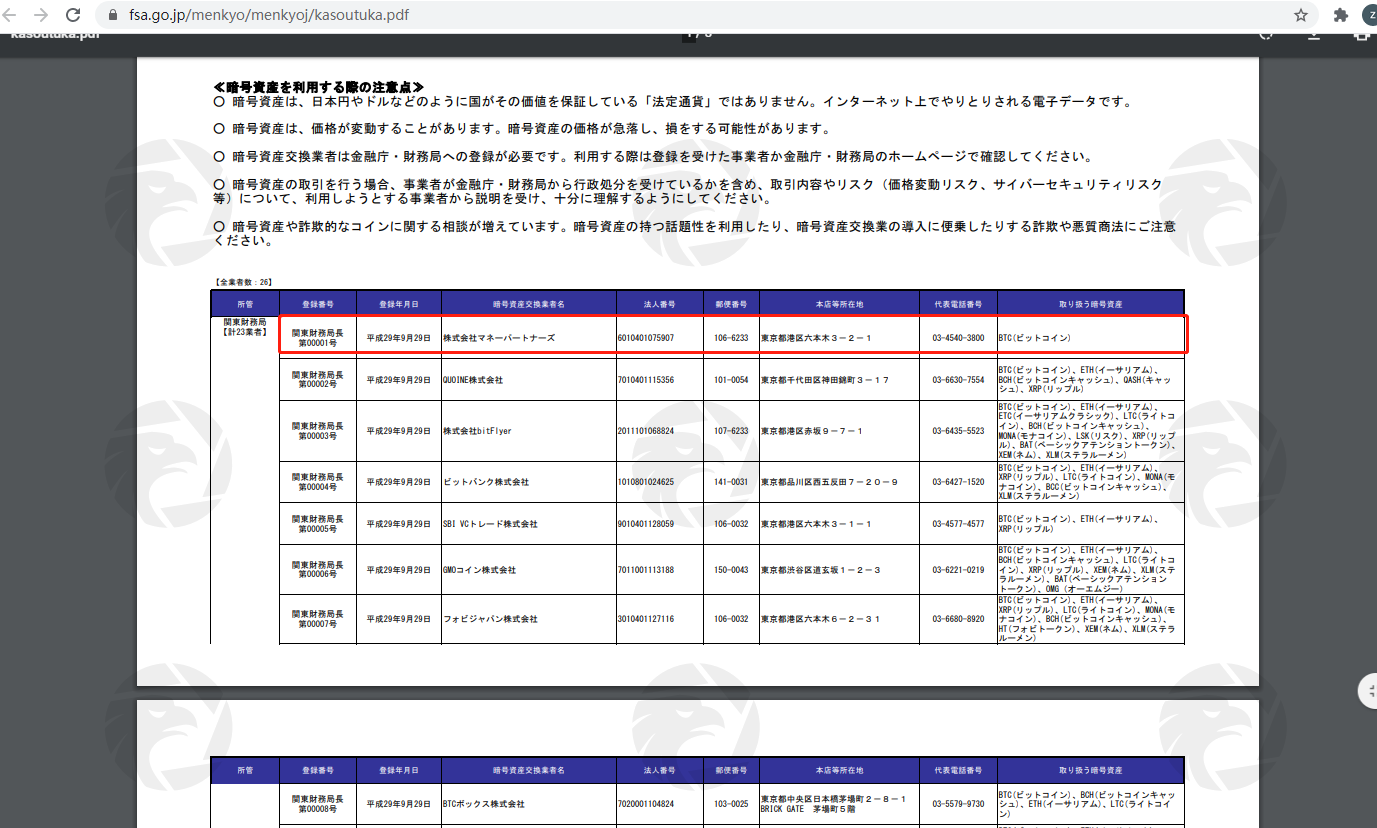The height and width of the screenshot is (828, 1377).
Task: Click the 【全業者数:26】 label above table
Action: coord(243,283)
